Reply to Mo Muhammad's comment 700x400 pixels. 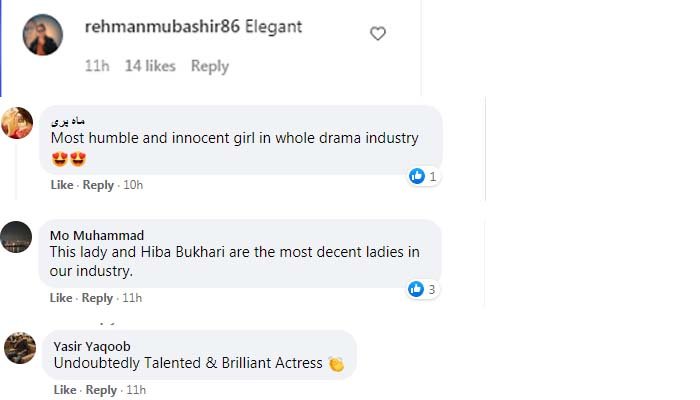(x=98, y=298)
